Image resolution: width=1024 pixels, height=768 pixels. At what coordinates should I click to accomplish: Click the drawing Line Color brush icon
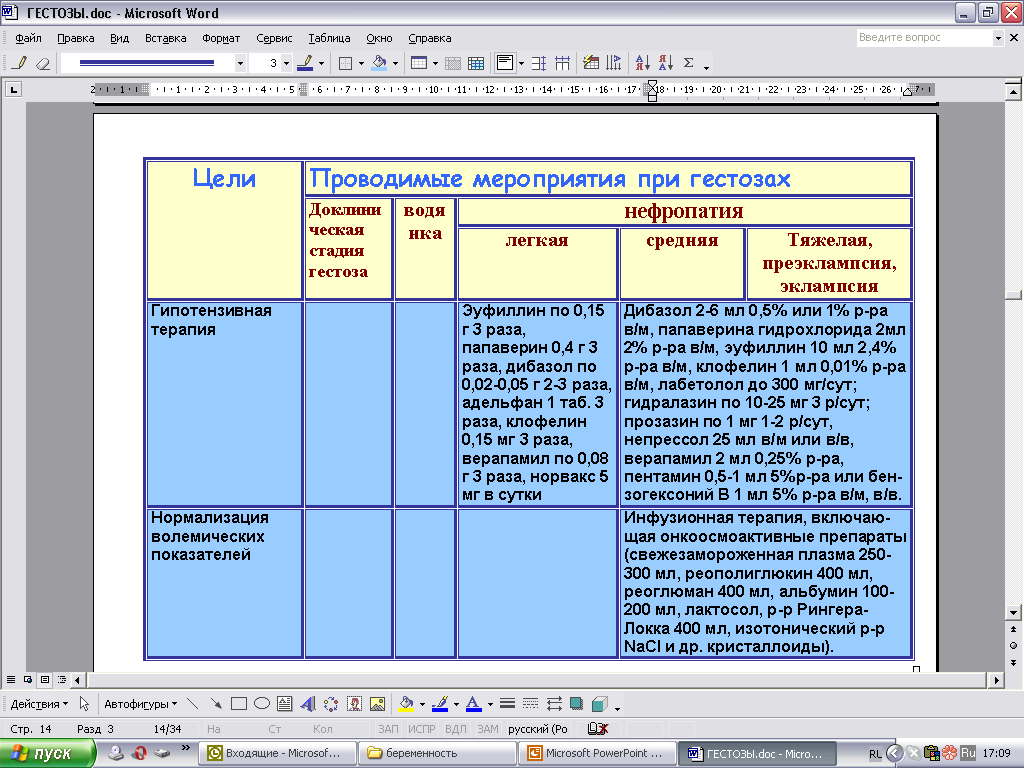440,703
